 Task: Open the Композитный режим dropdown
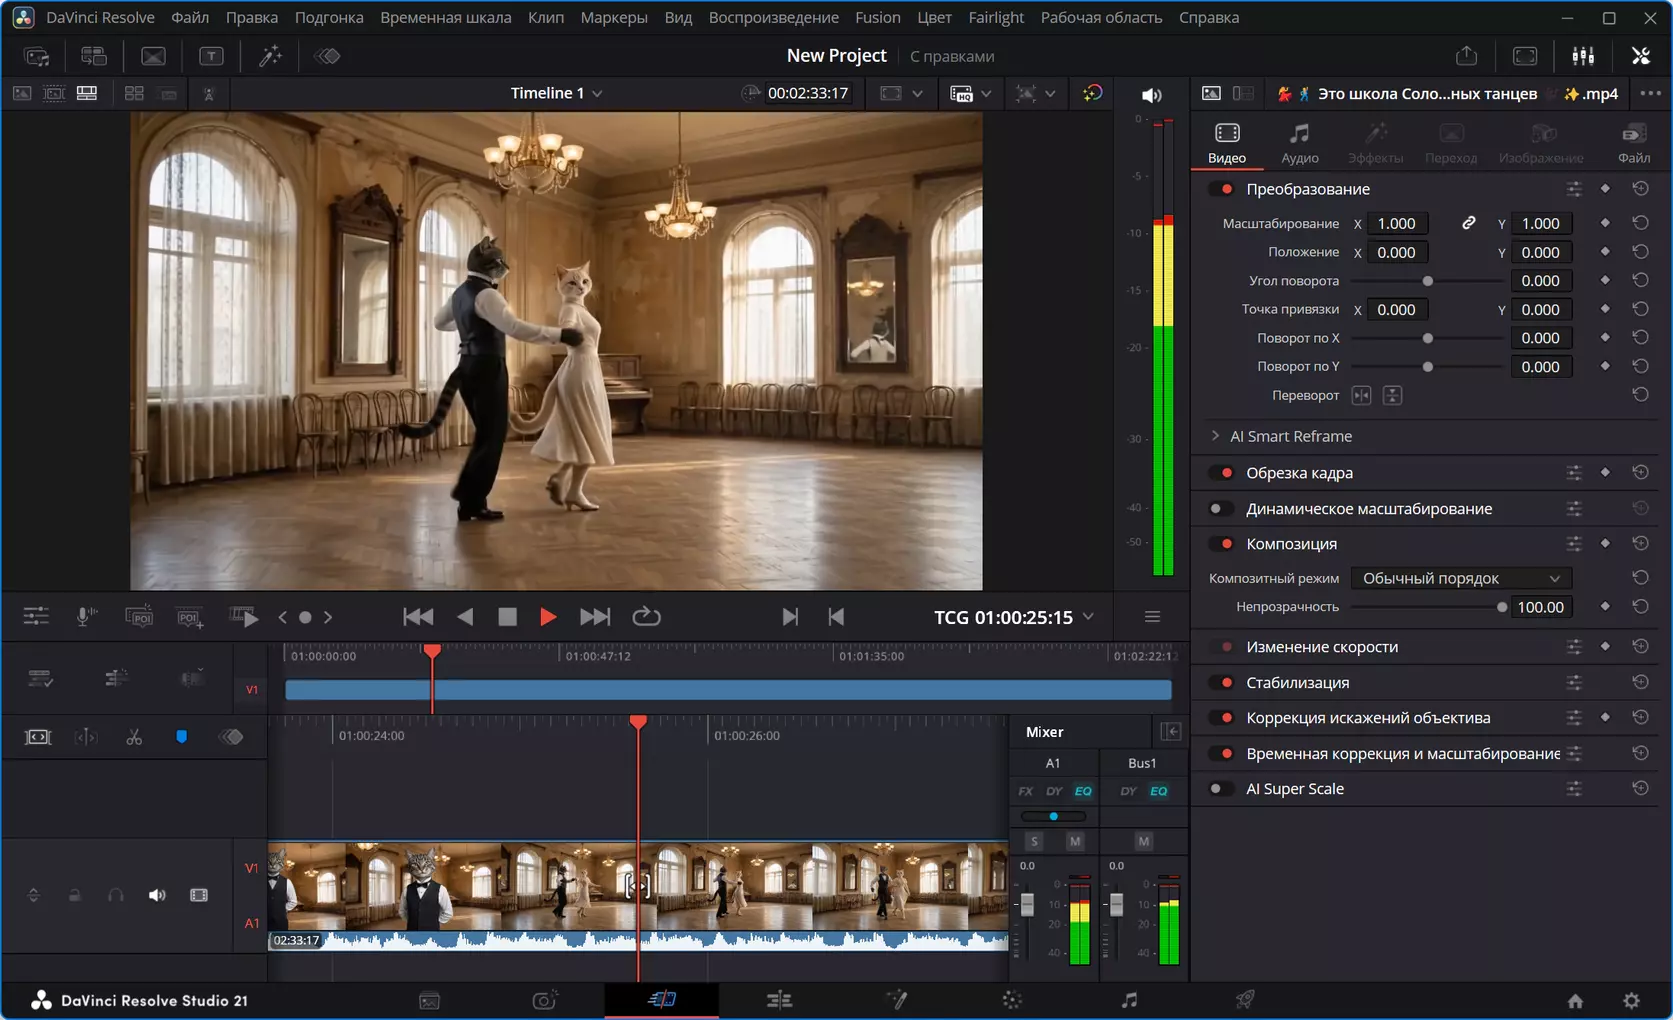(1461, 578)
